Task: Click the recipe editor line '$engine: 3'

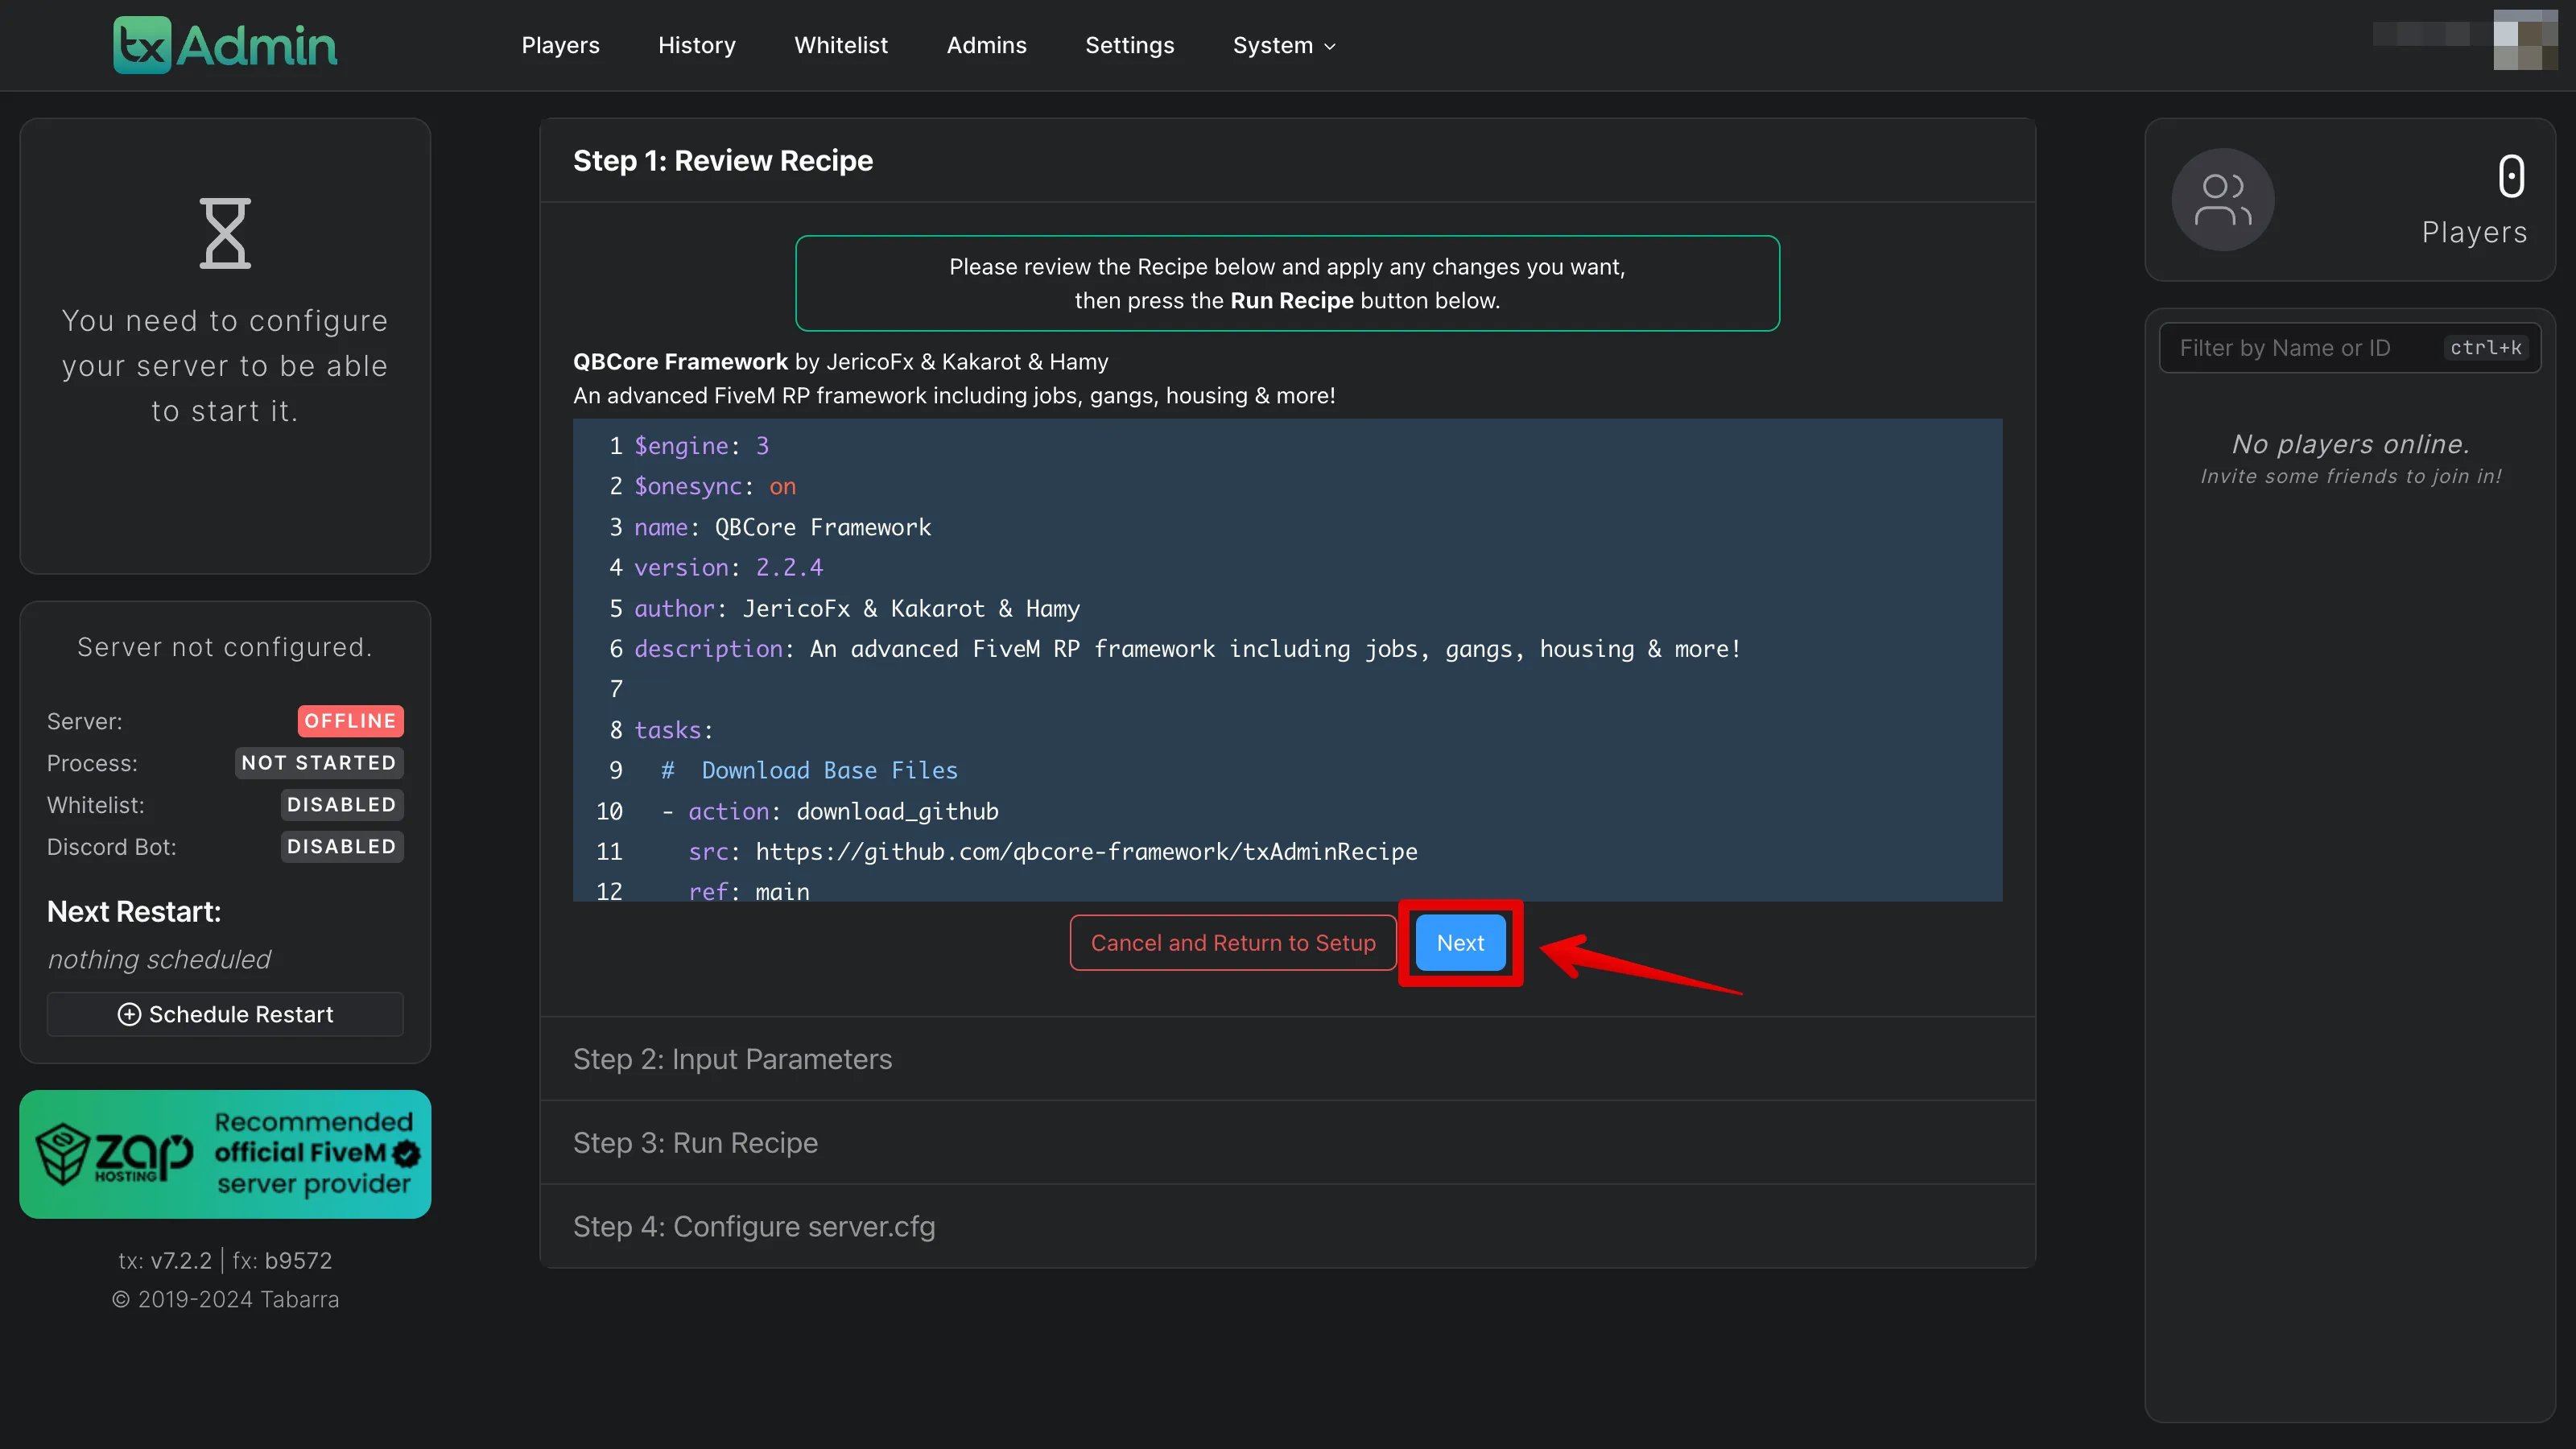Action: pyautogui.click(x=701, y=446)
